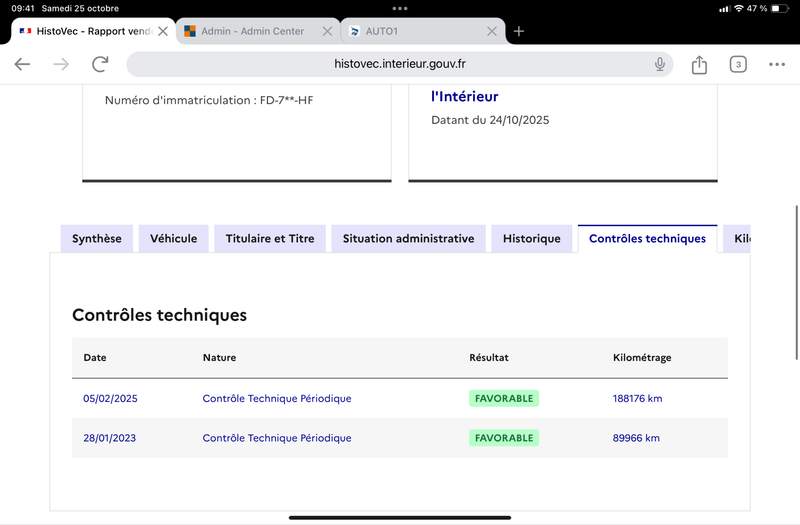Close the HistoVec browser tab

click(163, 31)
